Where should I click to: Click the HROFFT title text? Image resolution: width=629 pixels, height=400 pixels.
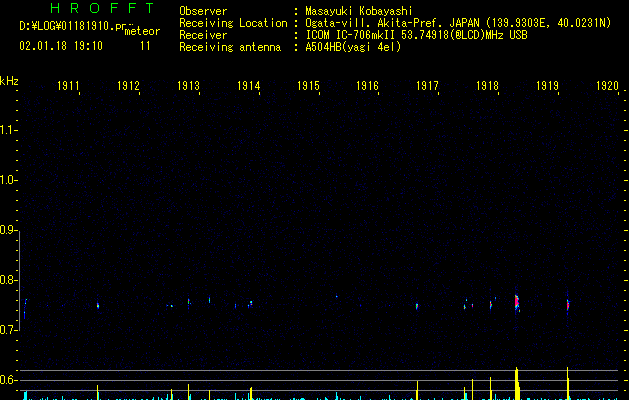pyautogui.click(x=102, y=8)
